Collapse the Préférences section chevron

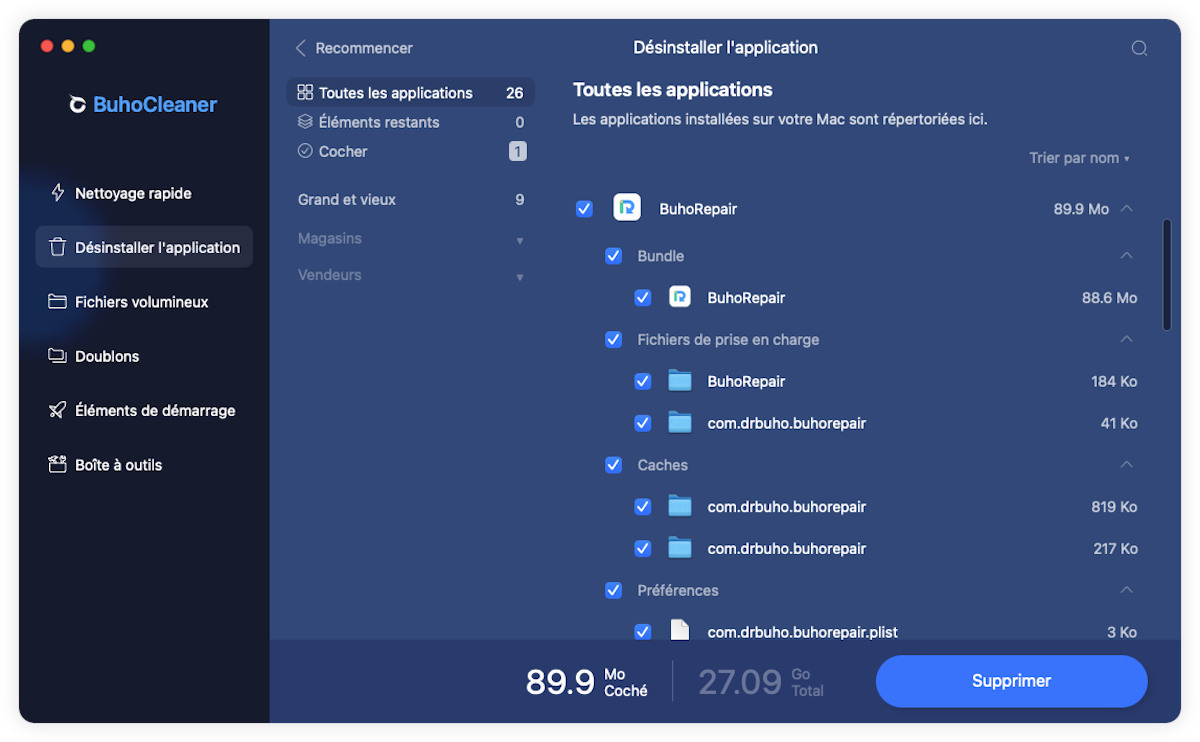click(1127, 590)
